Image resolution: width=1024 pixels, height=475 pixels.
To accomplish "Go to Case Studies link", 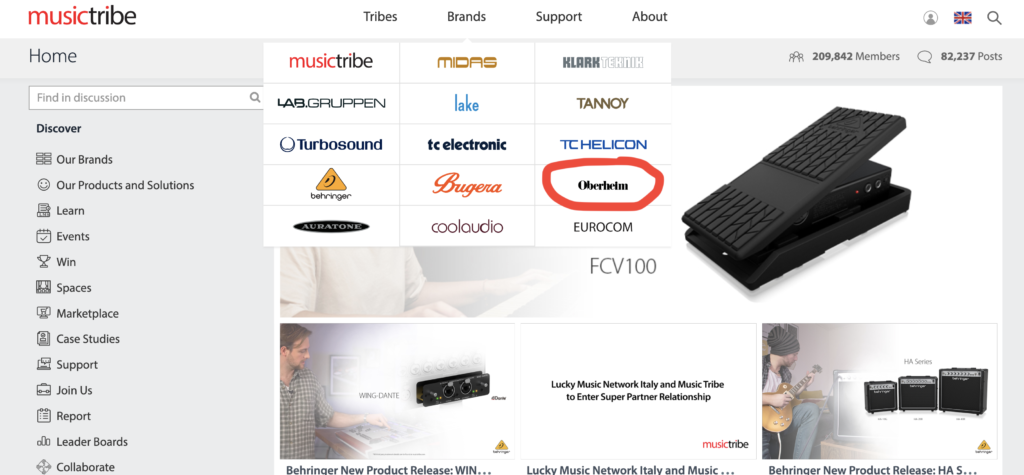I will click(88, 338).
